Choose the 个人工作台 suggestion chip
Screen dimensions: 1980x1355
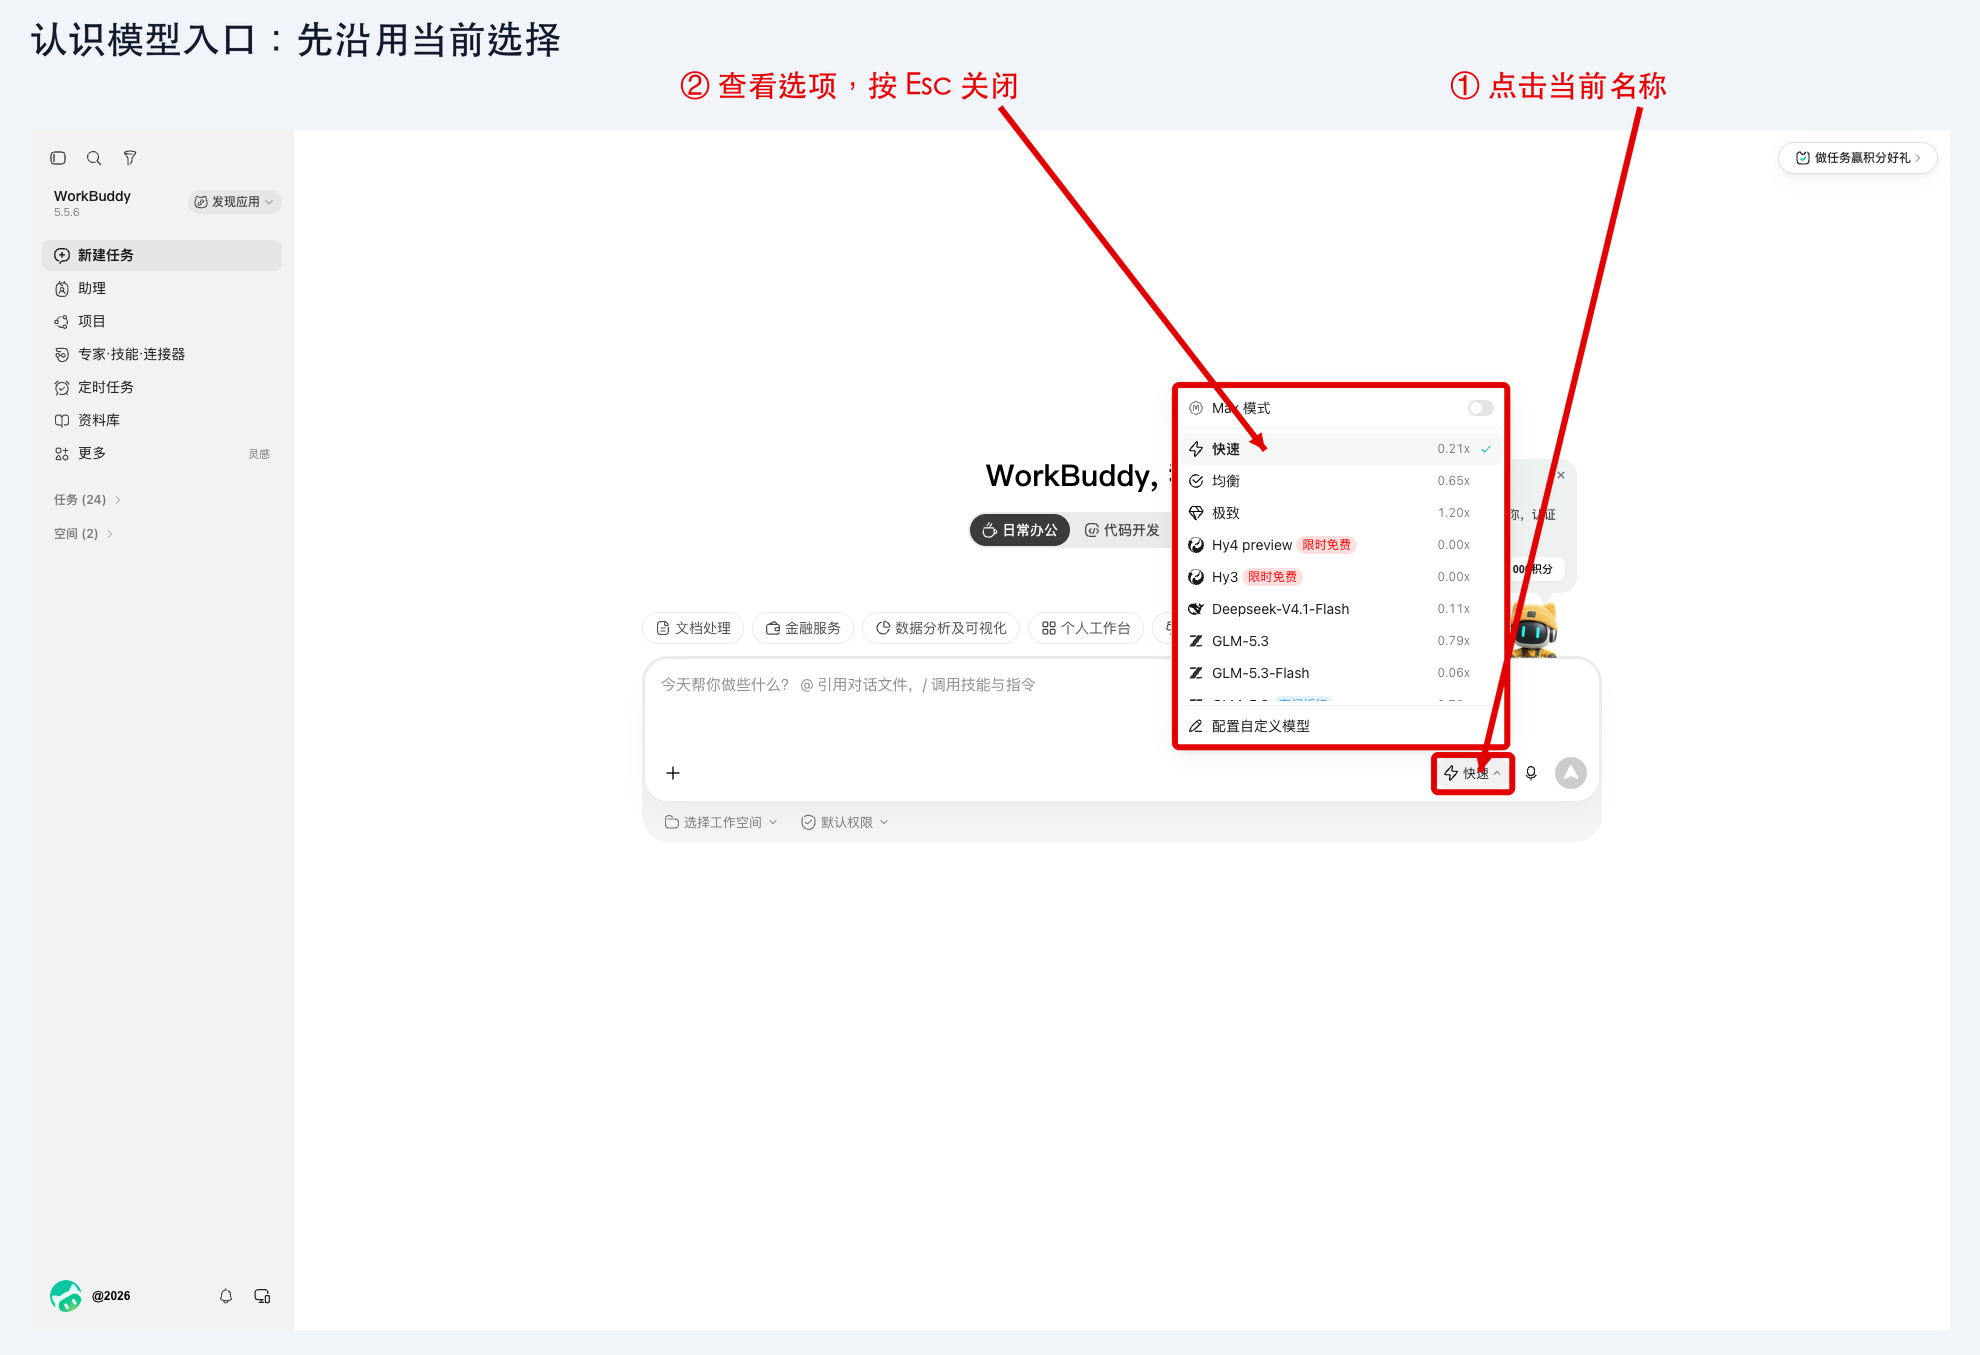coord(1086,628)
